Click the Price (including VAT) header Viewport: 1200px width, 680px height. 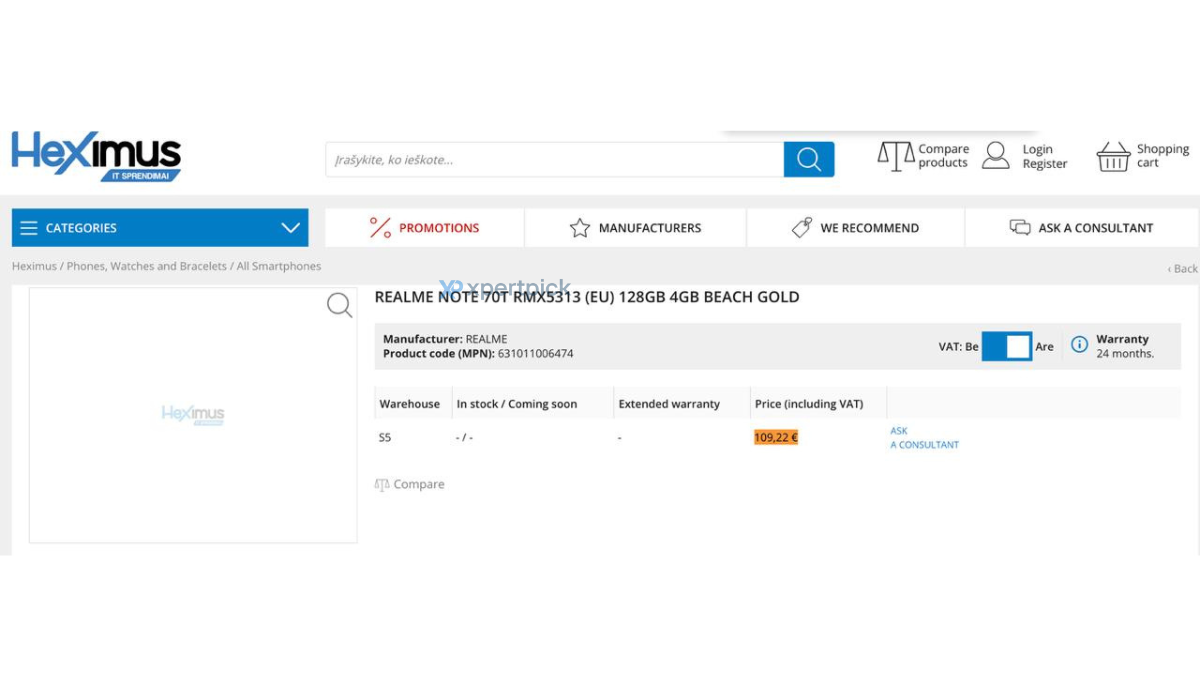click(809, 404)
